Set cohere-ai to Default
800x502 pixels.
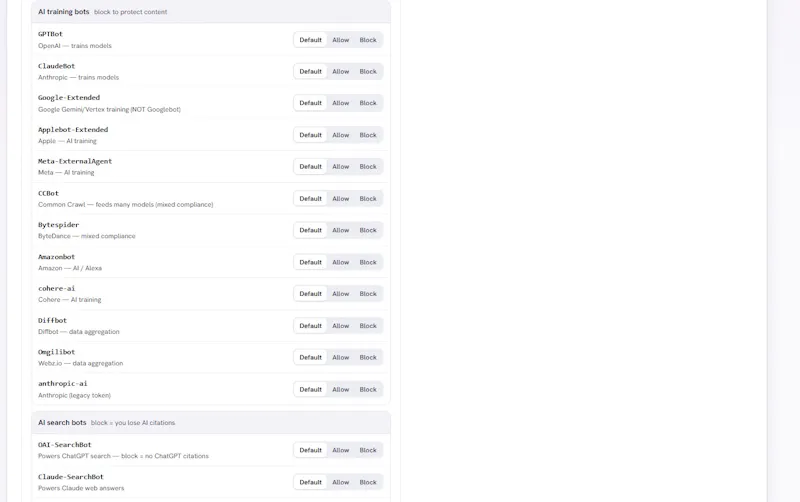pos(310,294)
